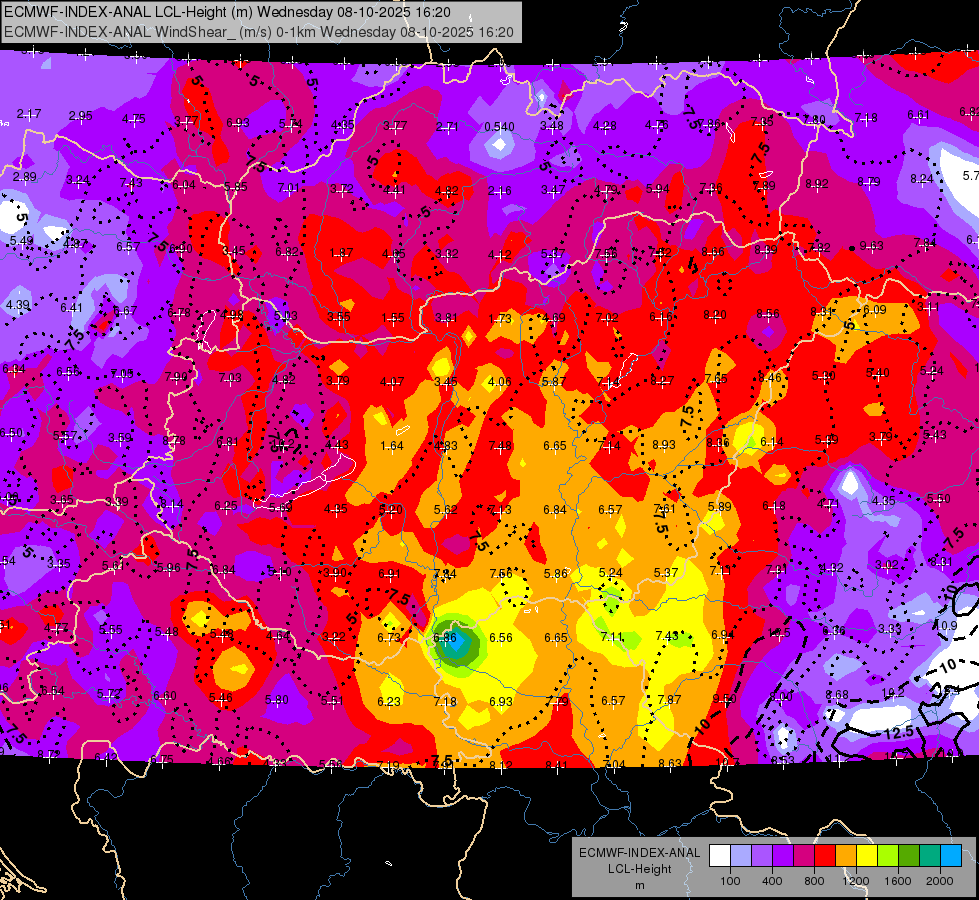The height and width of the screenshot is (900, 979).
Task: Click the yellow legend swatch
Action: click(867, 856)
